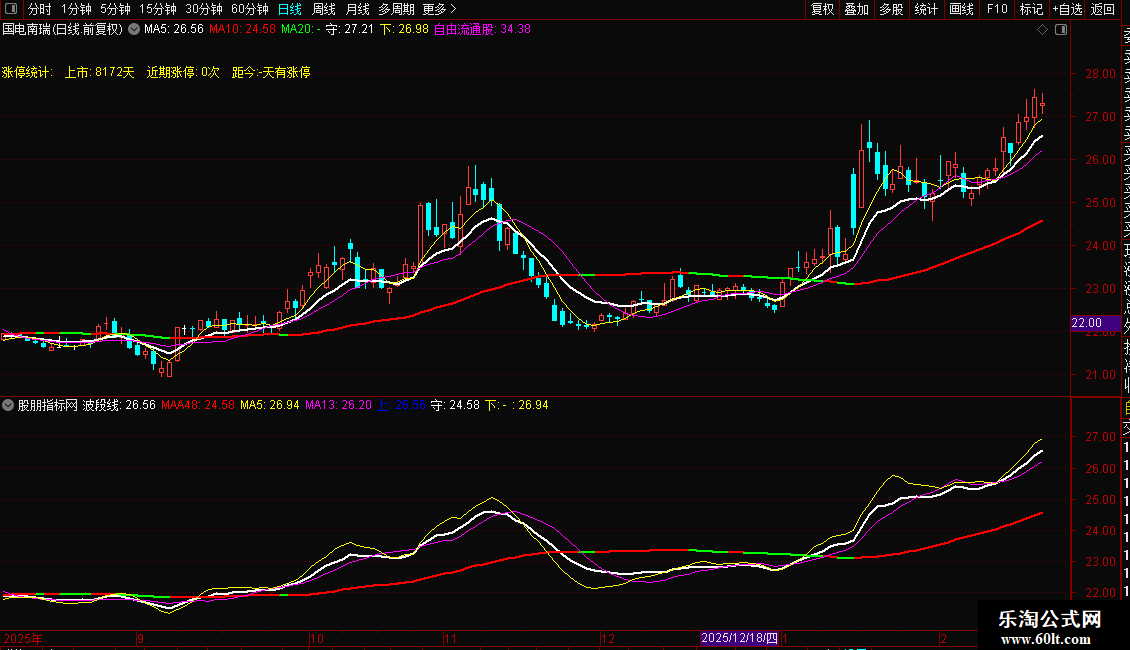
Task: Toggle the right side panel icon
Action: (x=1061, y=30)
